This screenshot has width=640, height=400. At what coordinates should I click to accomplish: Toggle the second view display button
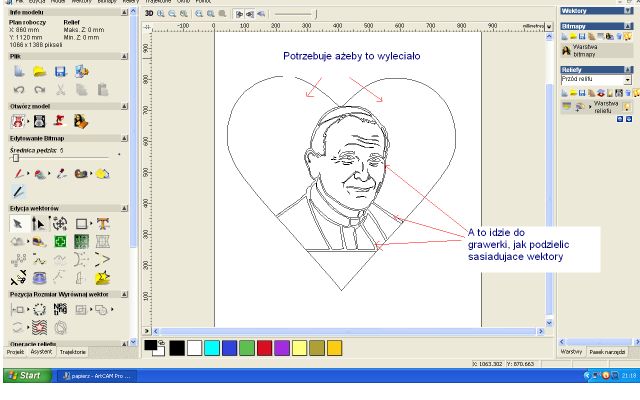[x=250, y=14]
